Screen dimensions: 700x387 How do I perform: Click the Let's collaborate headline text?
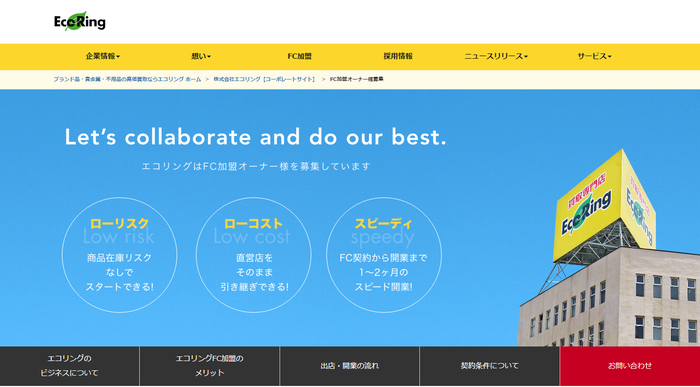coord(255,137)
